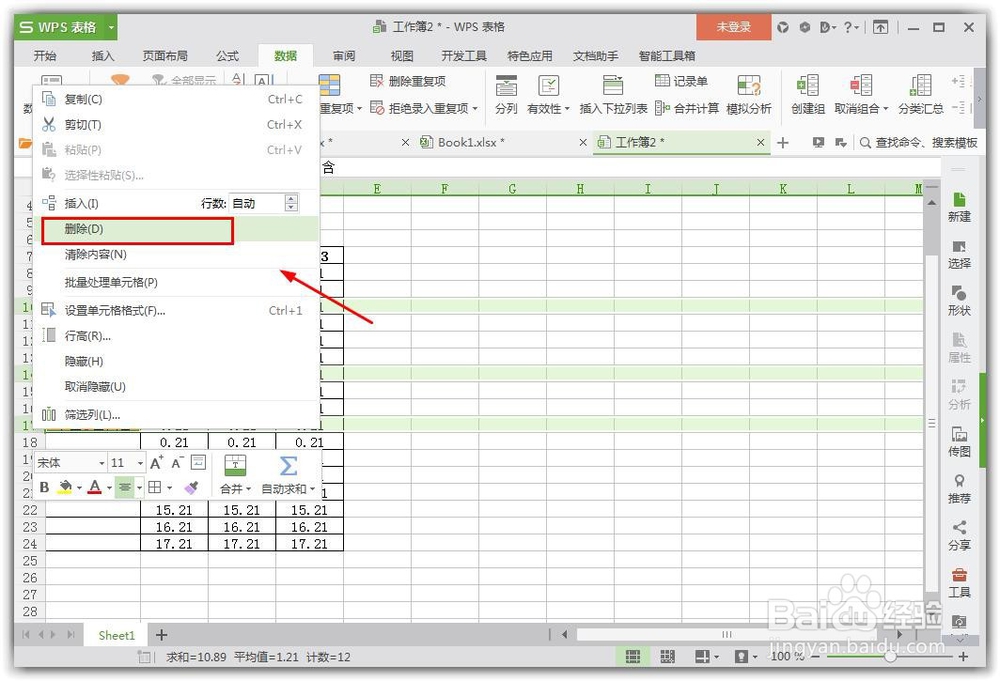The image size is (1000, 681).
Task: Click the AutoSum sigma icon
Action: point(288,466)
